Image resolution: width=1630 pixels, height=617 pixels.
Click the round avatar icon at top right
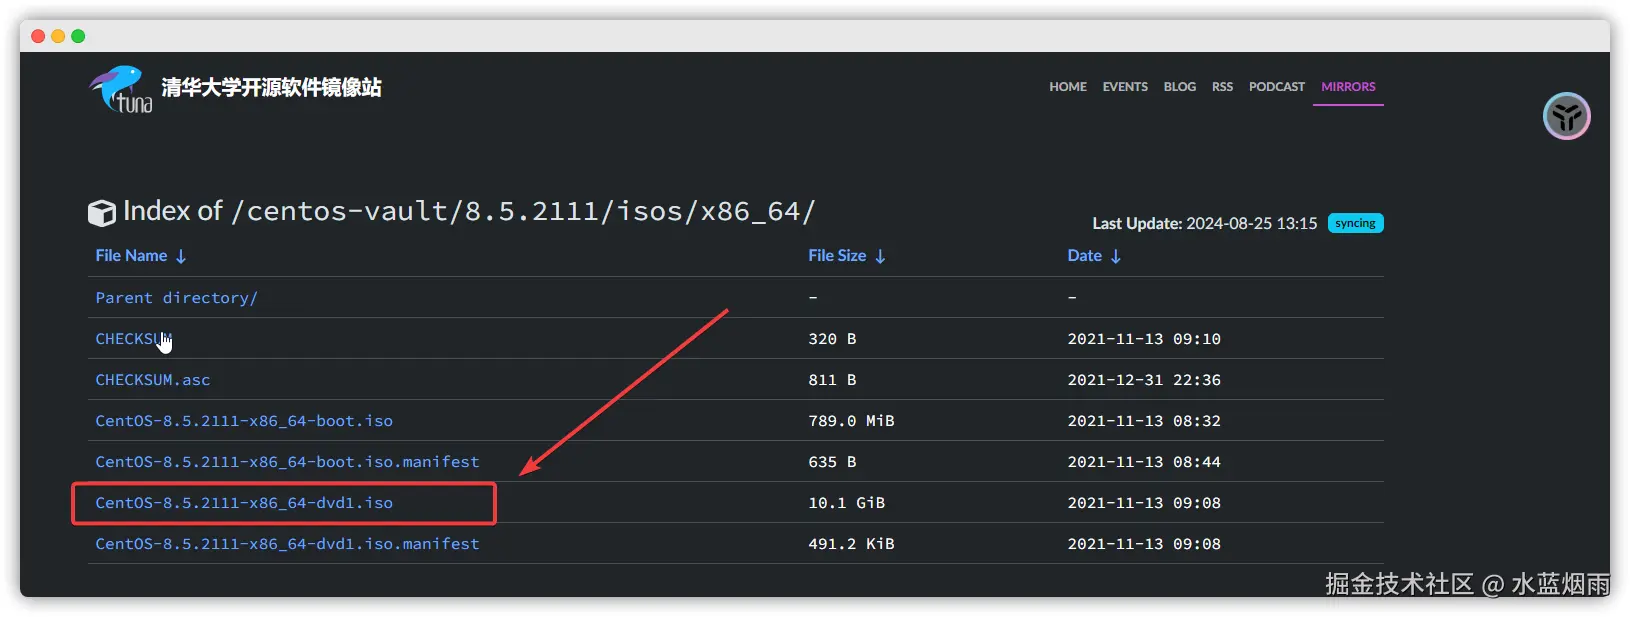coord(1566,116)
